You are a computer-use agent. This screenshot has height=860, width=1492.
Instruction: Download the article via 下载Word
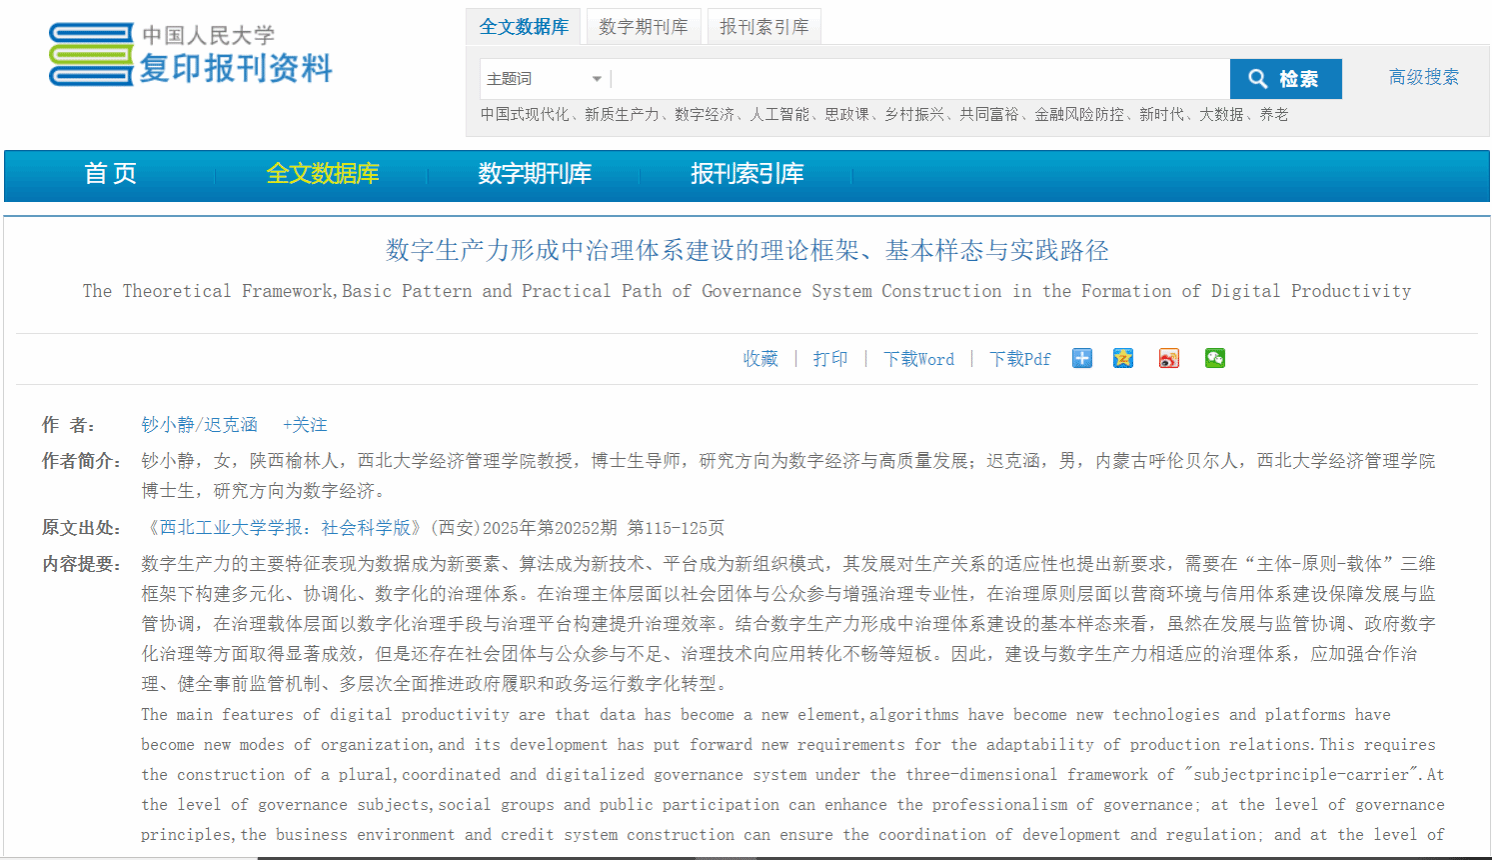[x=918, y=359]
